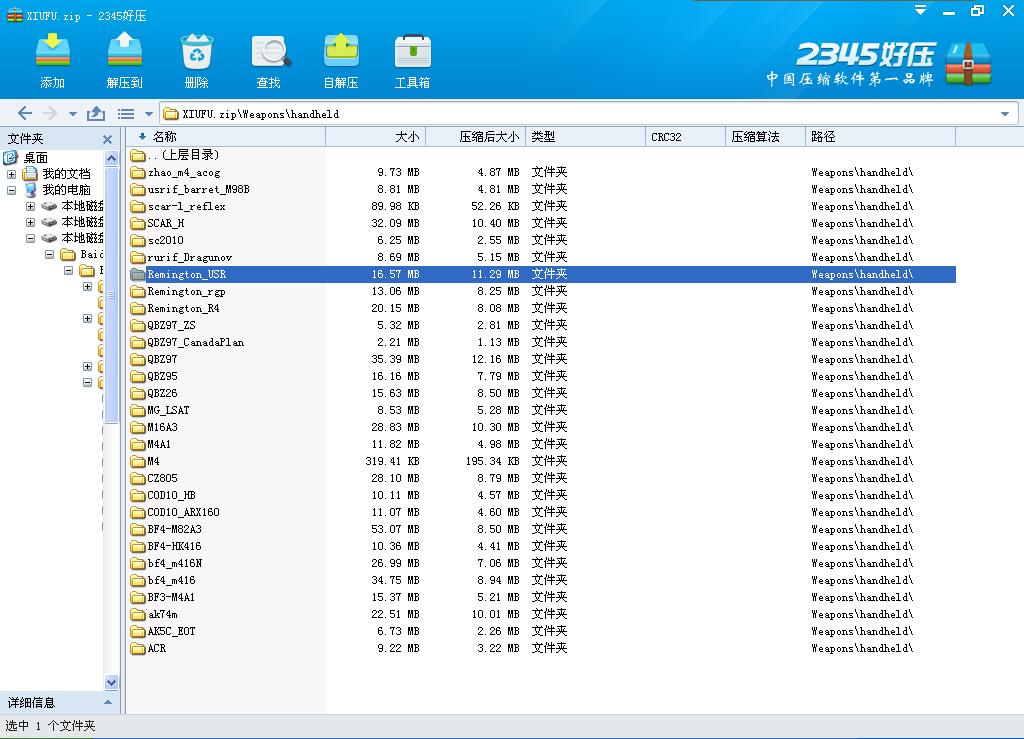Select the ACR folder name
Viewport: 1024px width, 739px height.
157,648
